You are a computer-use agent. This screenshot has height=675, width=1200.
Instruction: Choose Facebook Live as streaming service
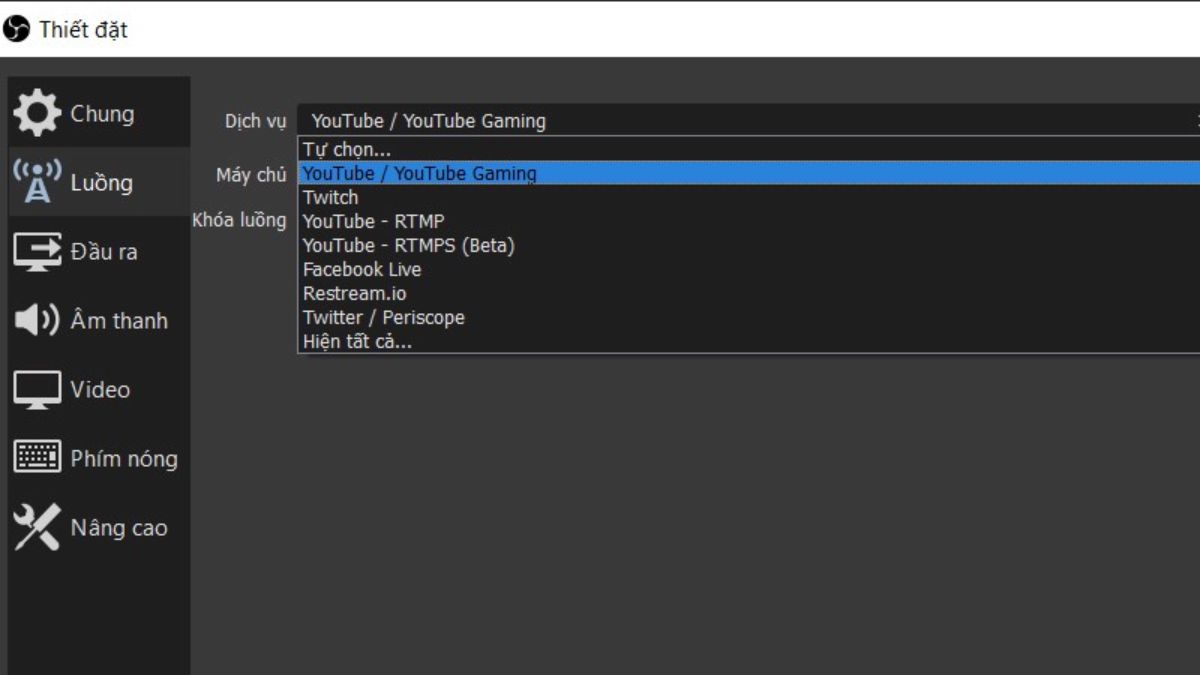362,269
